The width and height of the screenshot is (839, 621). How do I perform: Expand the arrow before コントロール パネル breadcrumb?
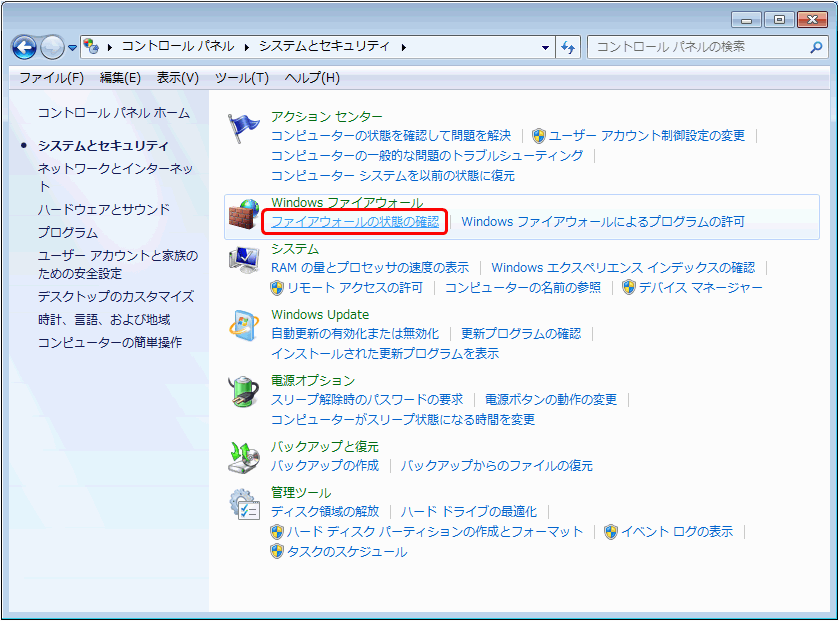click(109, 48)
